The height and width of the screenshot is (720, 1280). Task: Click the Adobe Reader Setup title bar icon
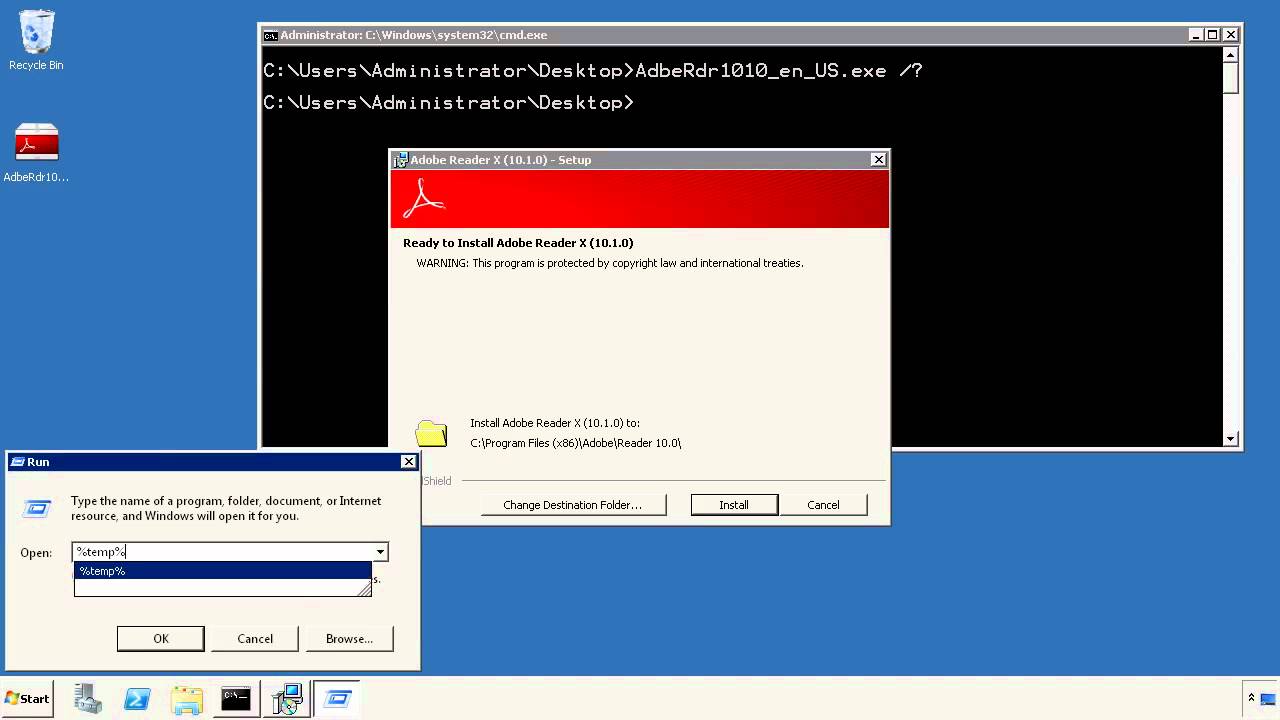401,159
